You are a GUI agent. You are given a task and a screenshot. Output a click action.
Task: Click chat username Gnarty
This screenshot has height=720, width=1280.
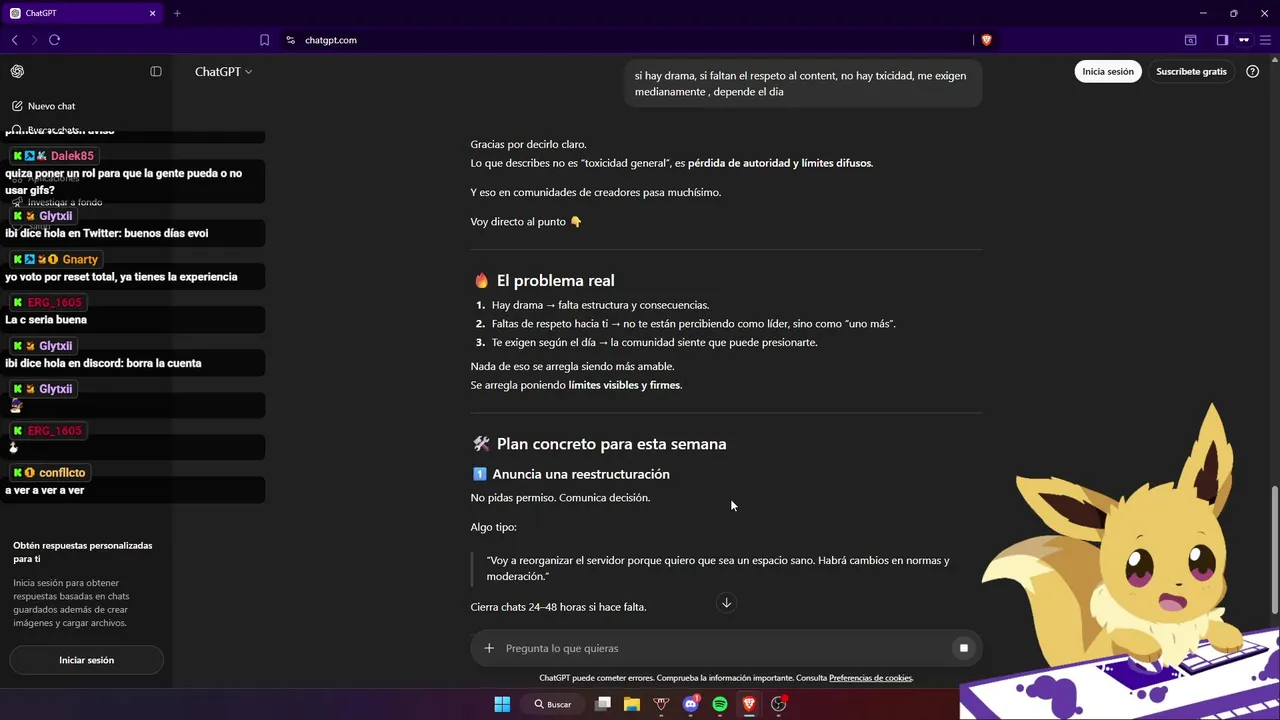[80, 259]
